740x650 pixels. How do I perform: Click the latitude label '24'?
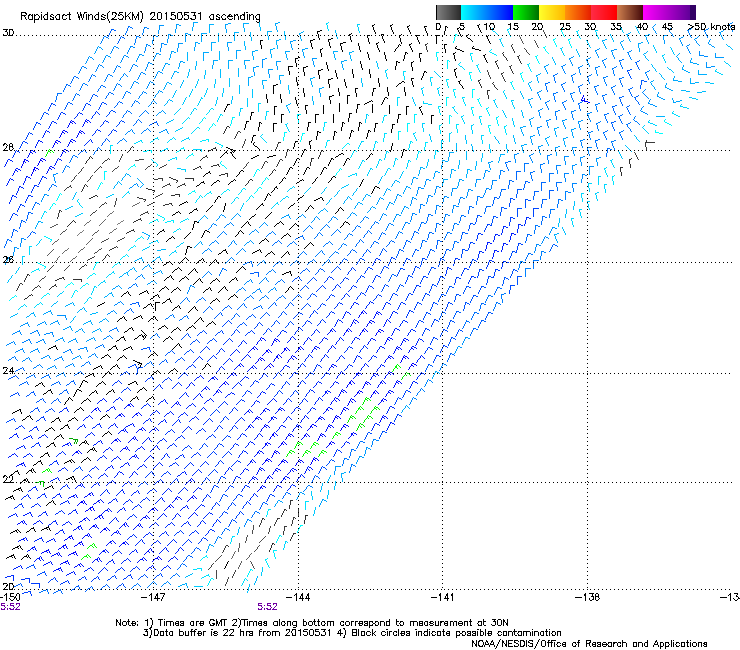tap(8, 371)
